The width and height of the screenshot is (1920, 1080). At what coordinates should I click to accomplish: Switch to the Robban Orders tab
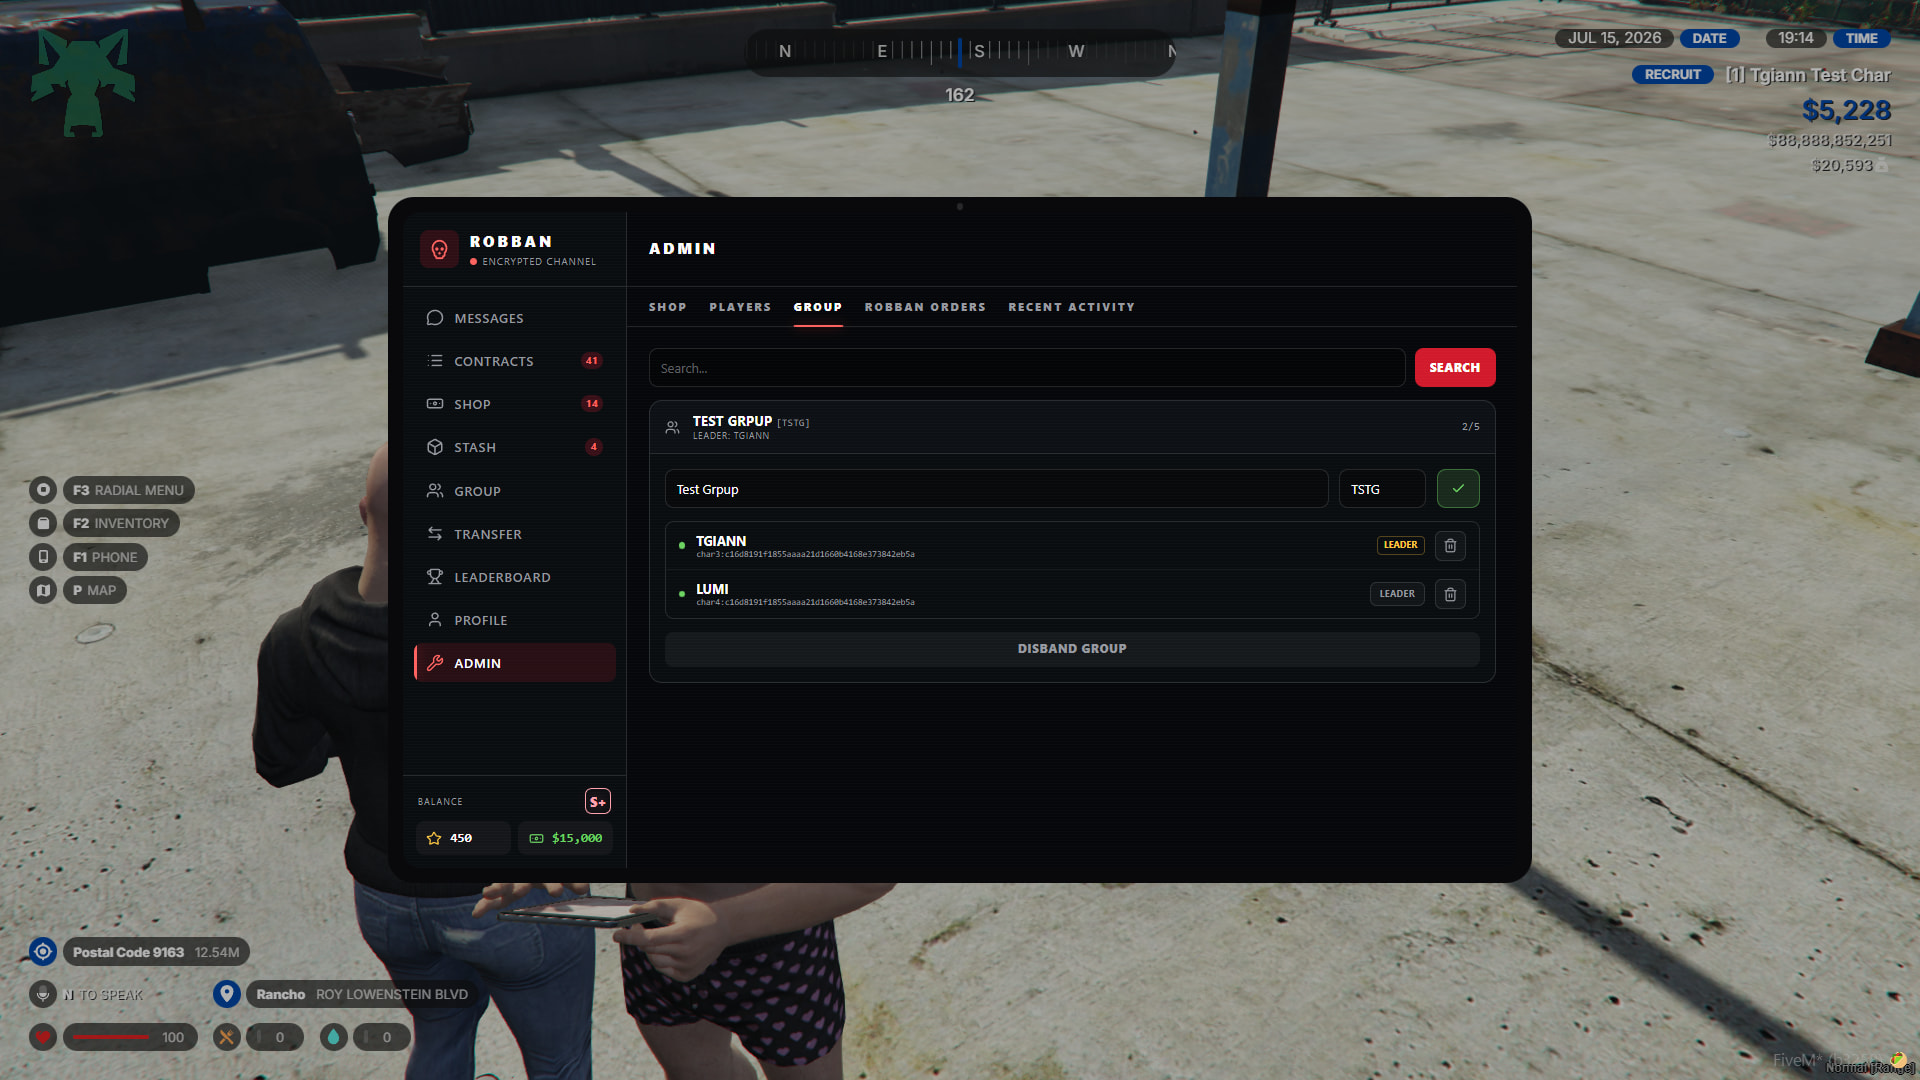925,307
